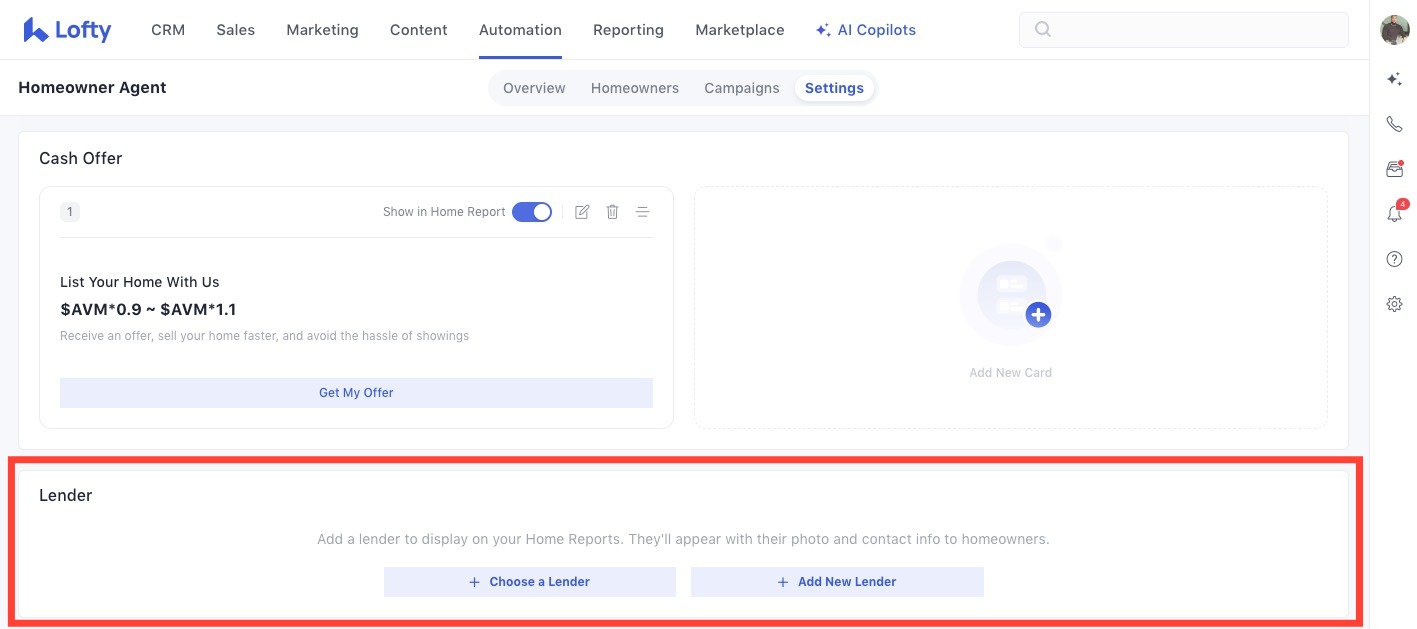Click the "Add a lender to display" description

pos(683,539)
